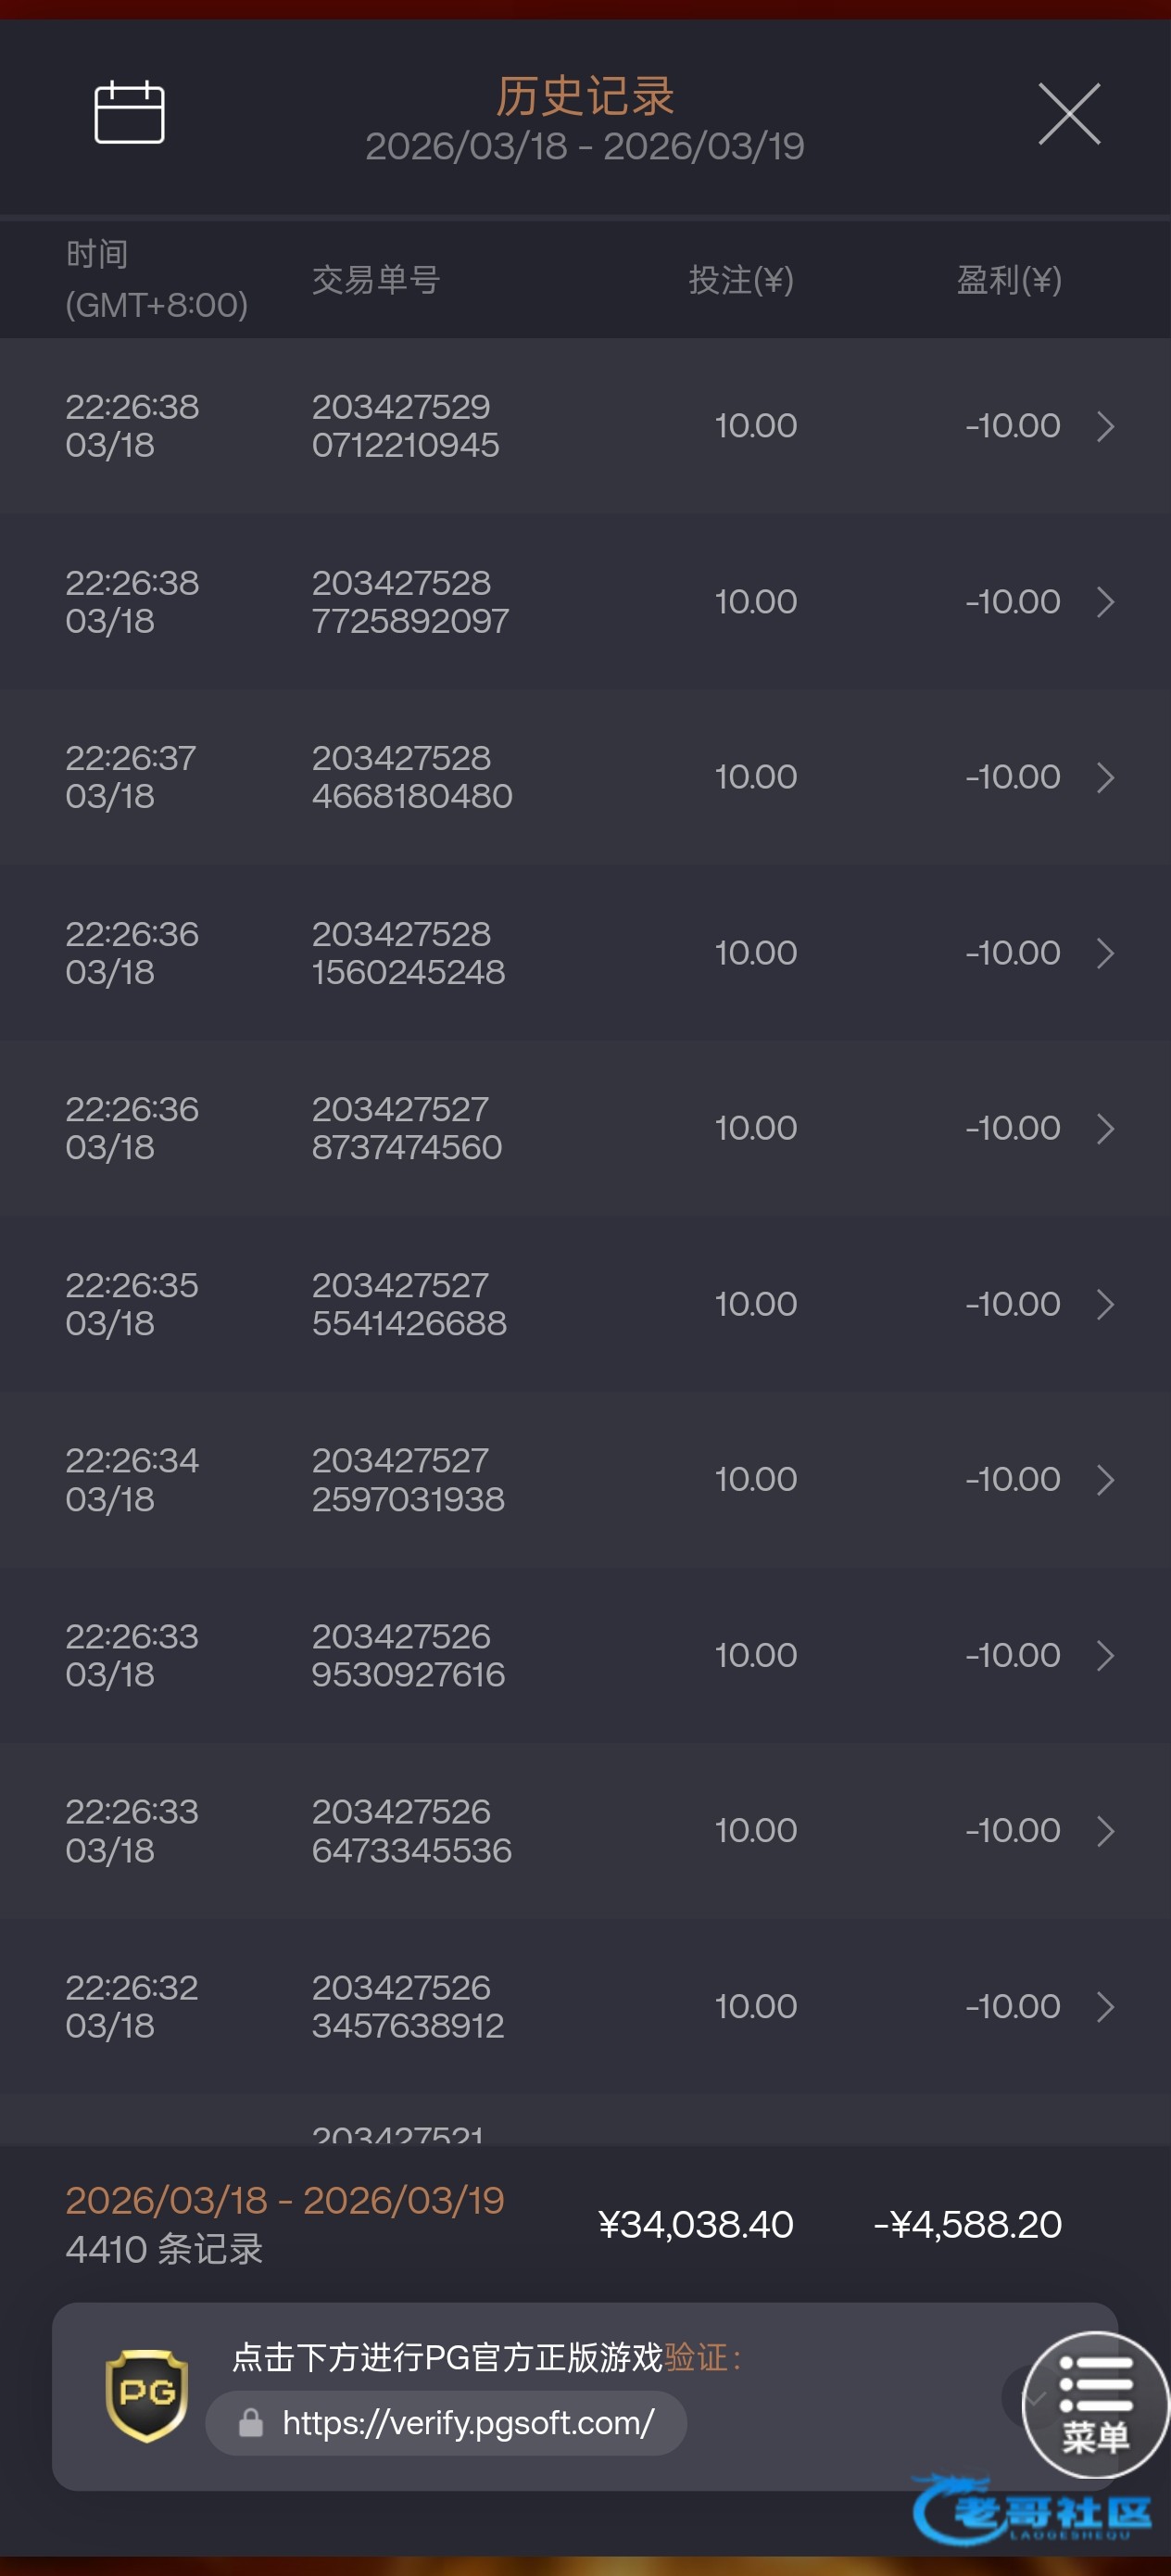Open details arrow for transaction 2597031938
The height and width of the screenshot is (2576, 1171).
click(1104, 1480)
